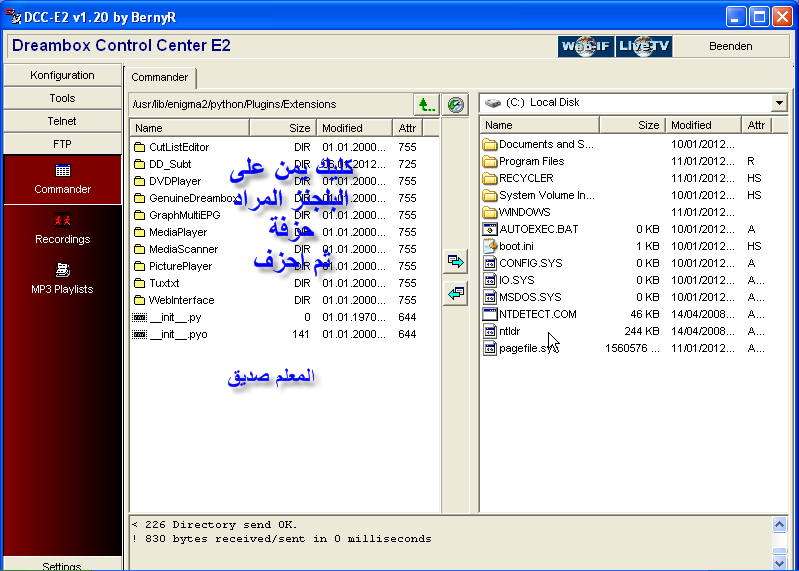Sort local list by Size header
The height and width of the screenshot is (571, 799).
(x=632, y=125)
